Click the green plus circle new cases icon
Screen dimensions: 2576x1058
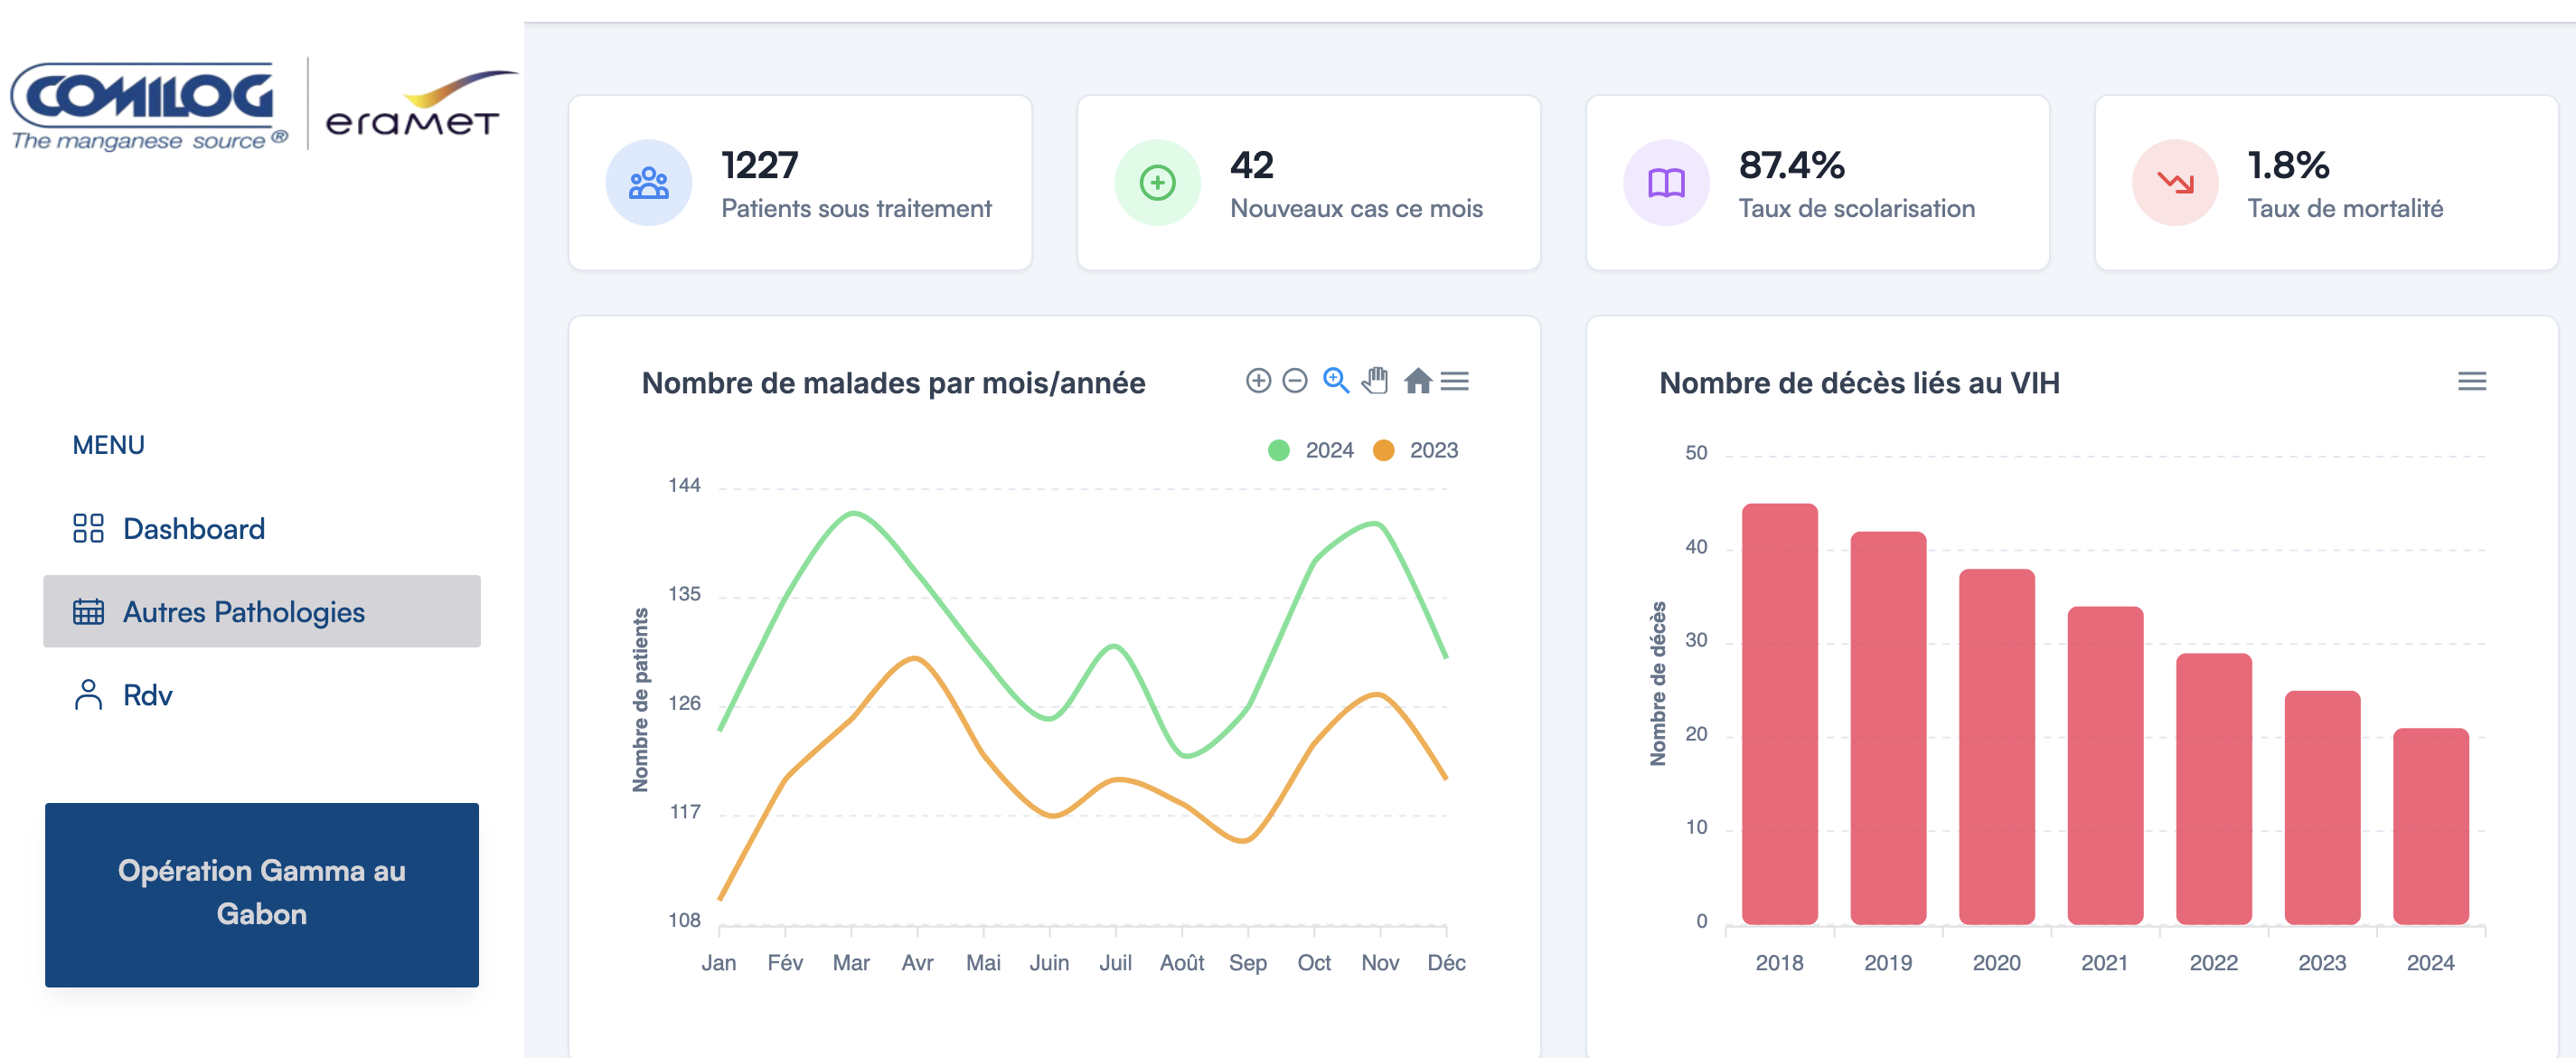(1158, 183)
